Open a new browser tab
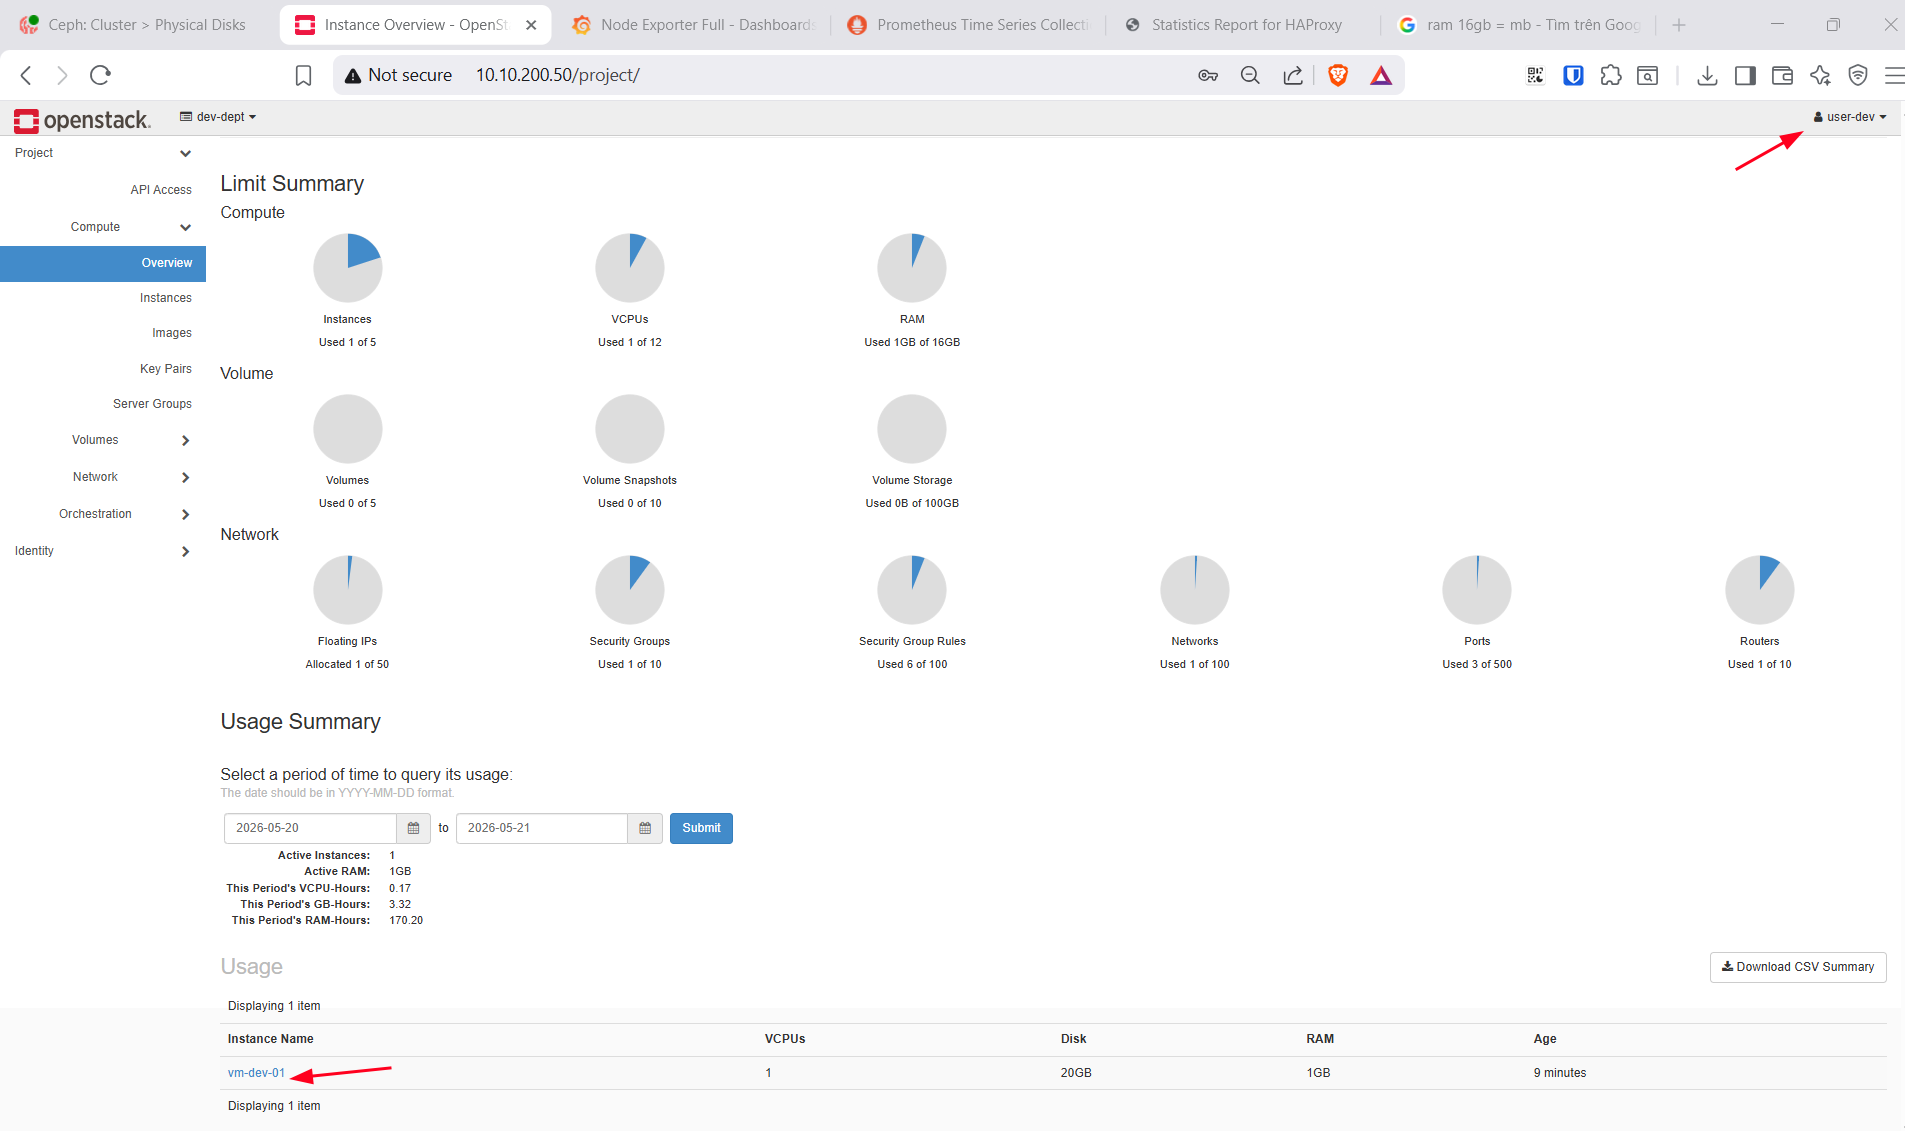 [1679, 25]
